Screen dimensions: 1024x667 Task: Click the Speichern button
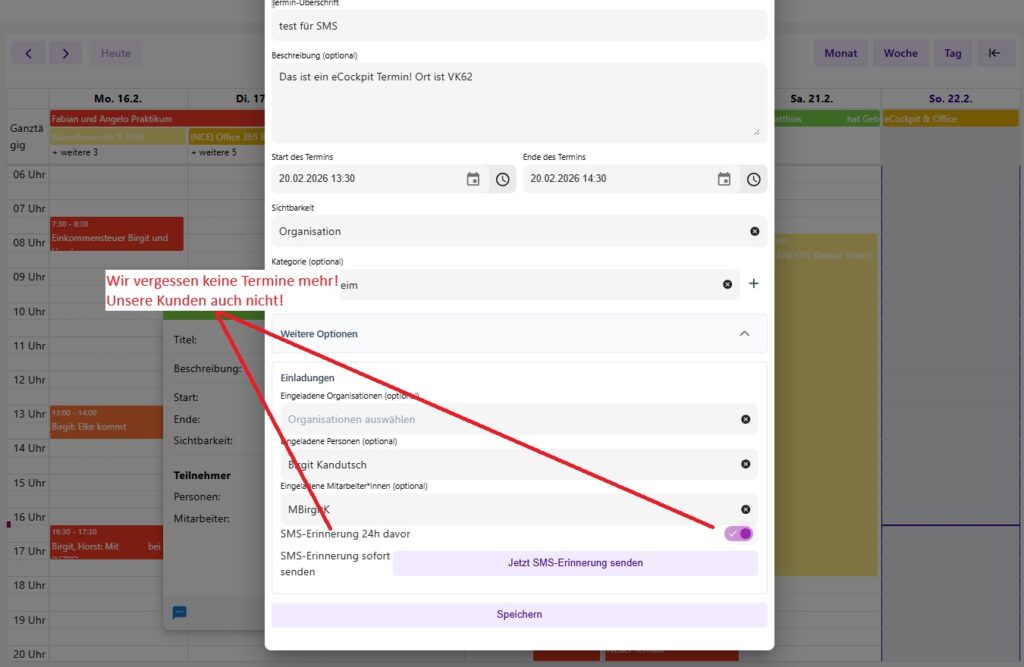coord(519,614)
